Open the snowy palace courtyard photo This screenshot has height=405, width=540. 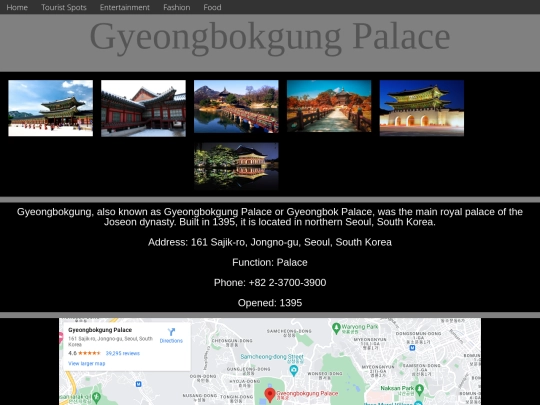(51, 108)
